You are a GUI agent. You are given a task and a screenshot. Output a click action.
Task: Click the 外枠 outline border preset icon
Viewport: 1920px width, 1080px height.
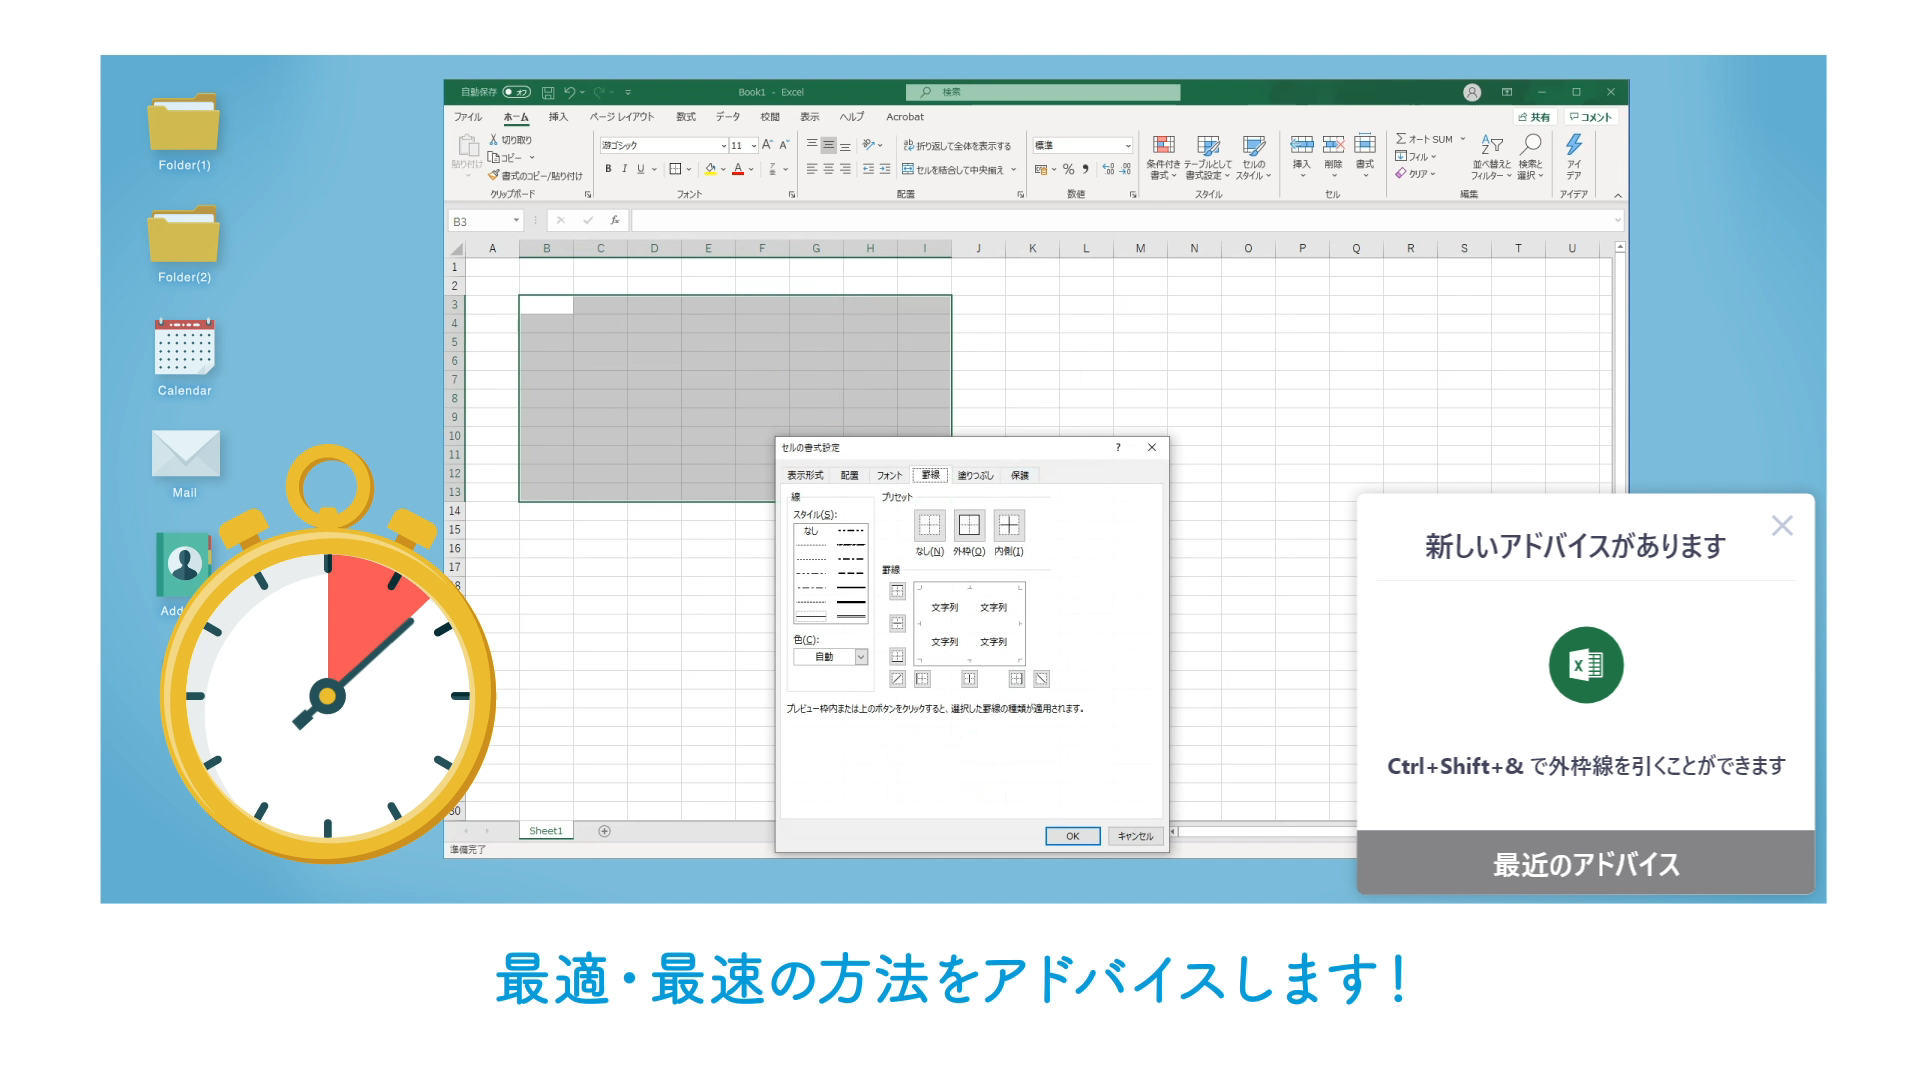pos(969,525)
